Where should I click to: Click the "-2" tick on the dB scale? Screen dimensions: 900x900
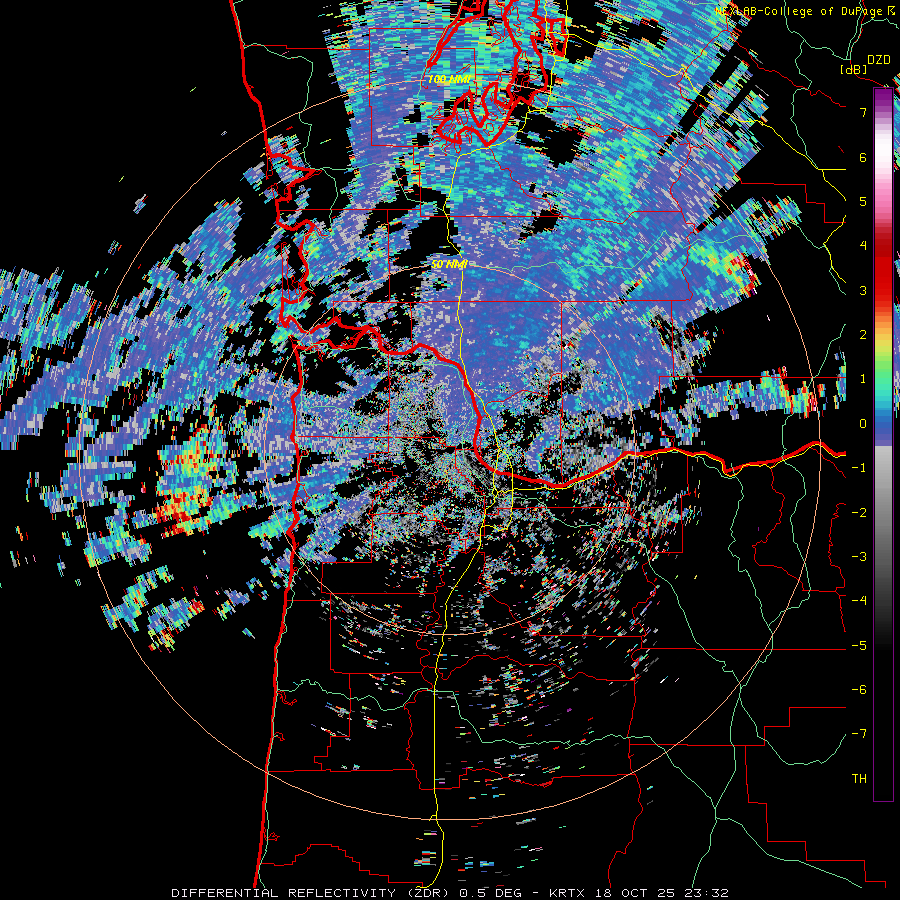(x=859, y=513)
